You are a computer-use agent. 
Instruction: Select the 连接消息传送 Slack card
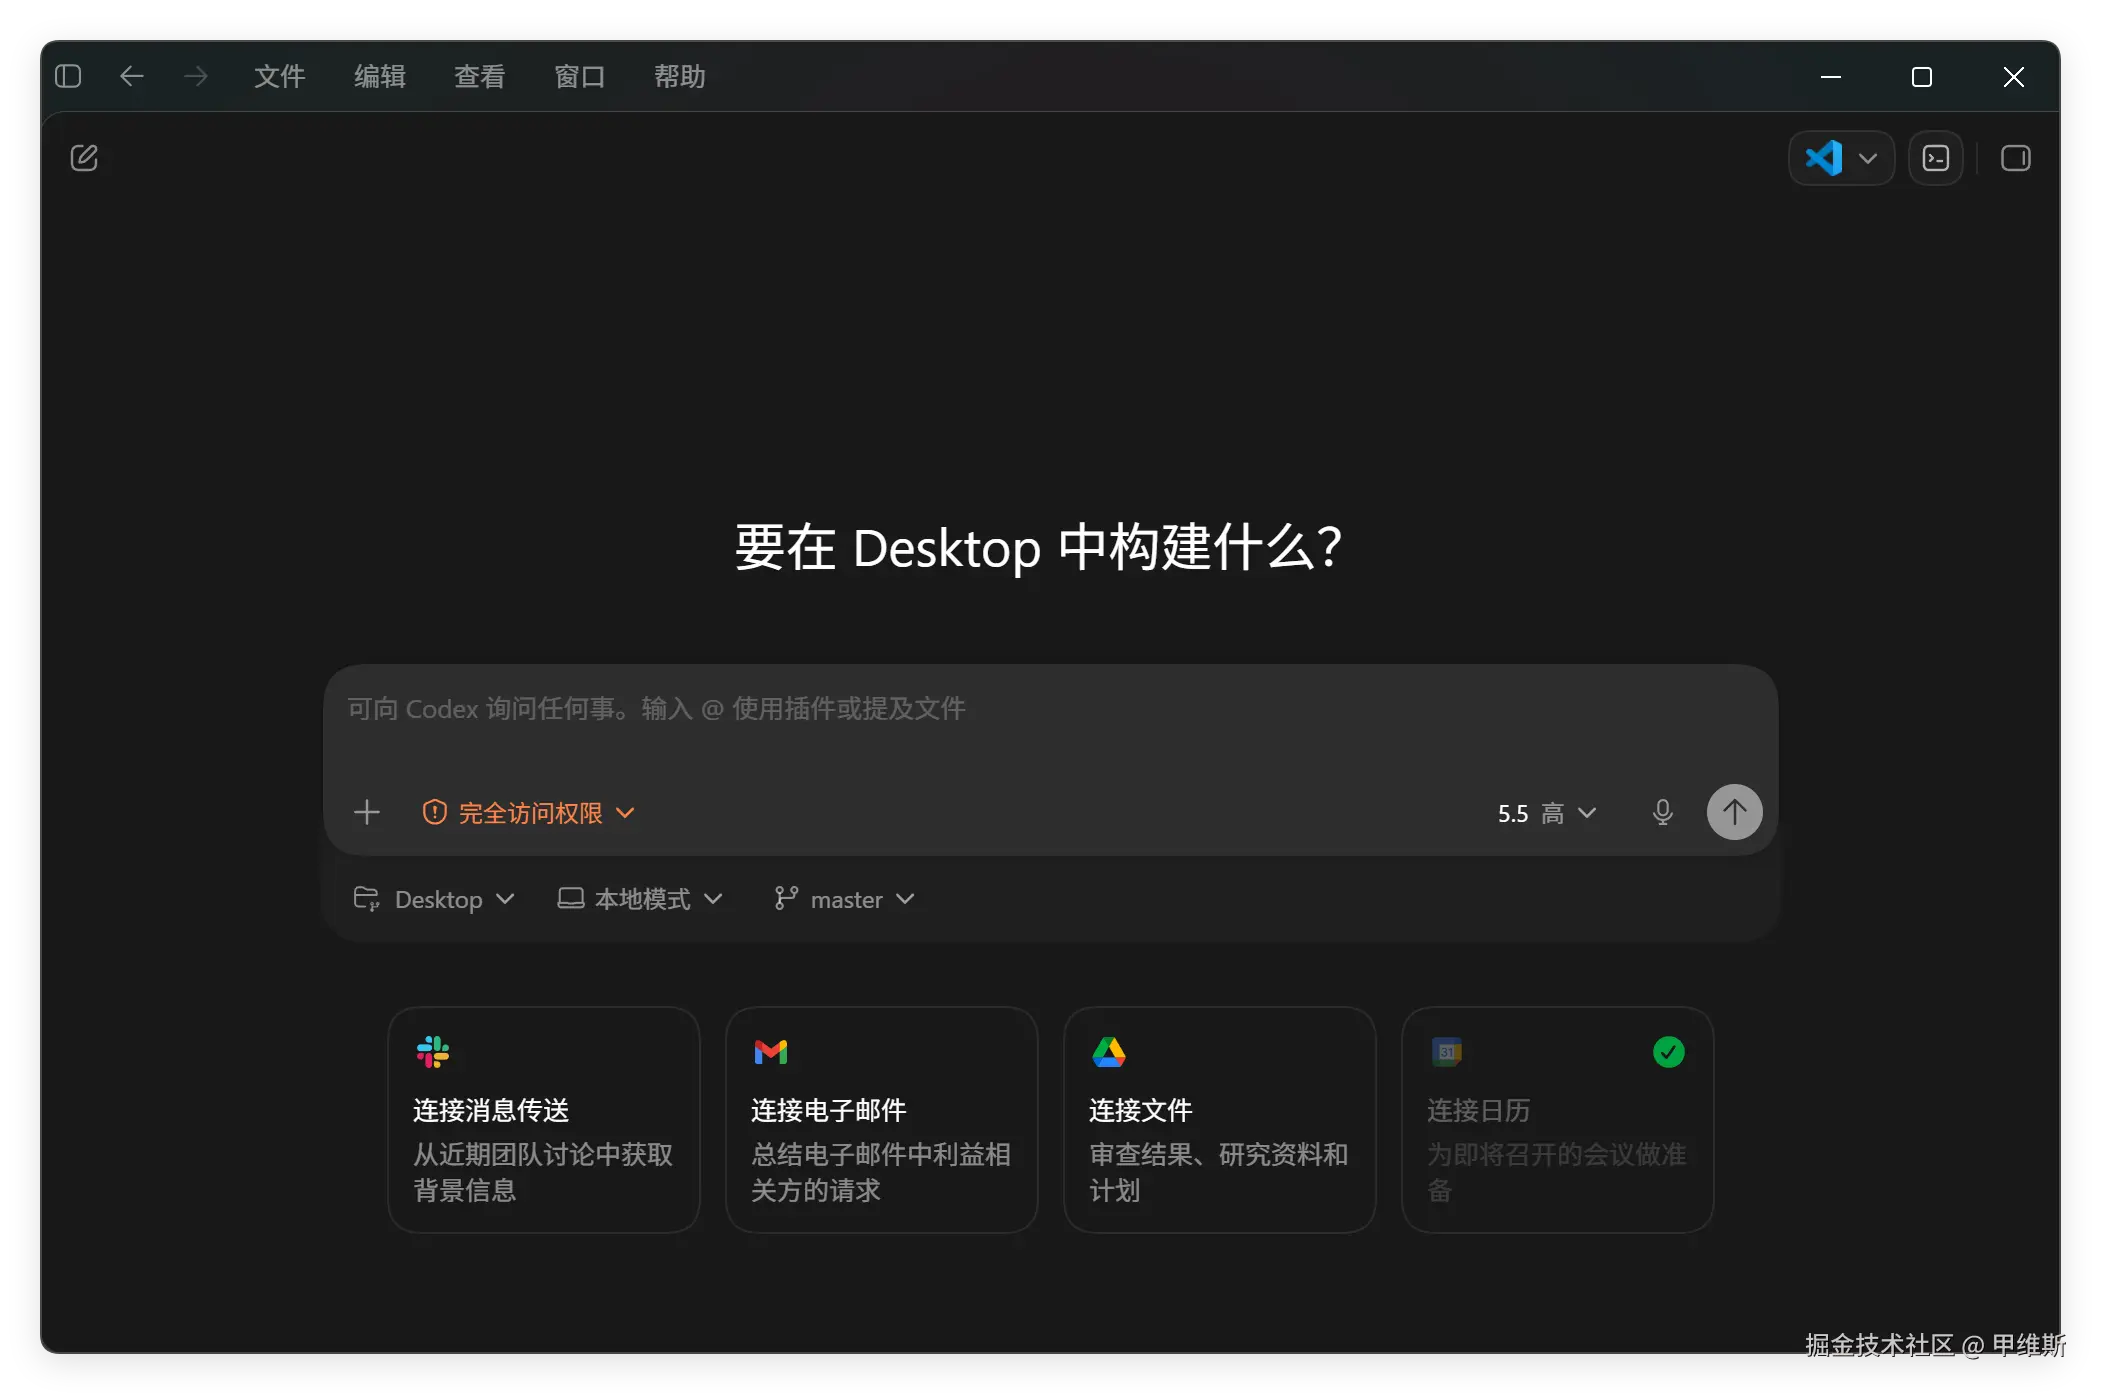(543, 1120)
